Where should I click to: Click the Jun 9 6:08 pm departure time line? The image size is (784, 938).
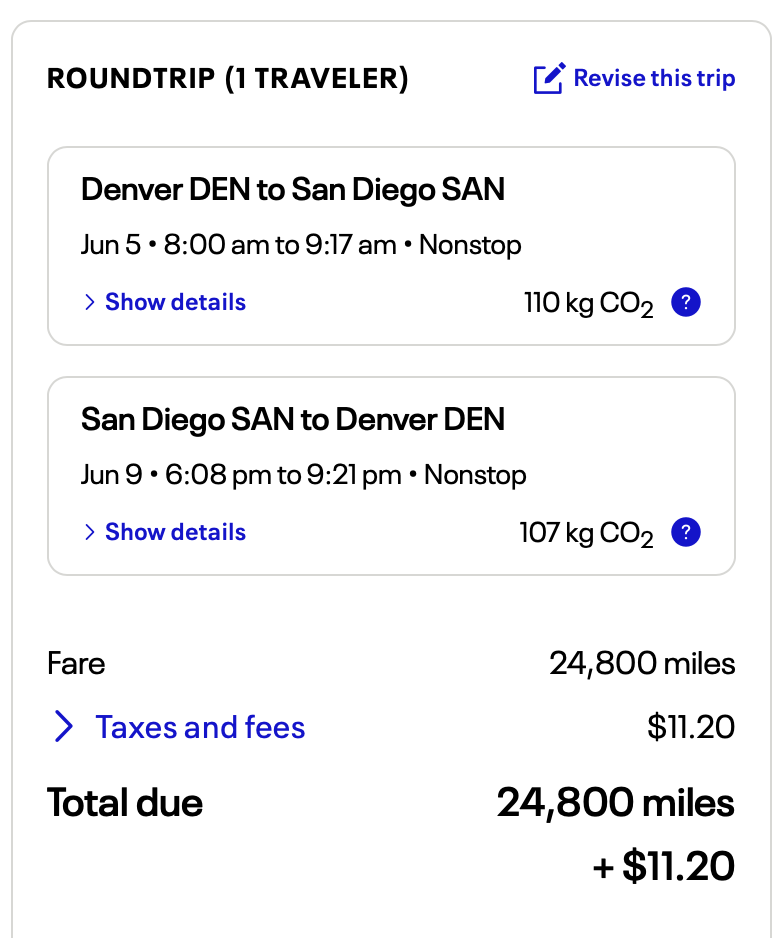click(x=303, y=475)
